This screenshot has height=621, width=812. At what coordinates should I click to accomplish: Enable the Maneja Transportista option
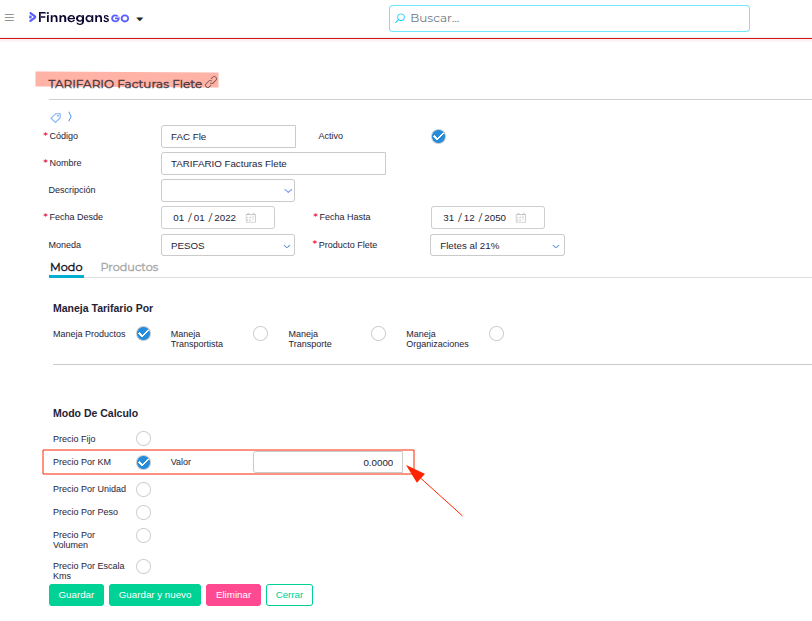pos(260,334)
